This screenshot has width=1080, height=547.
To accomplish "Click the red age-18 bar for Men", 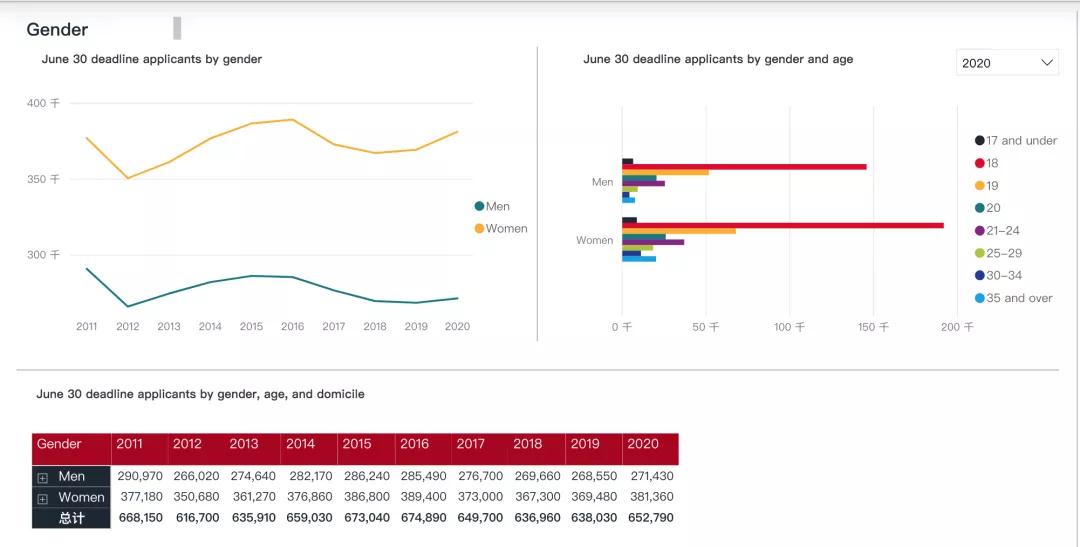I will click(743, 167).
